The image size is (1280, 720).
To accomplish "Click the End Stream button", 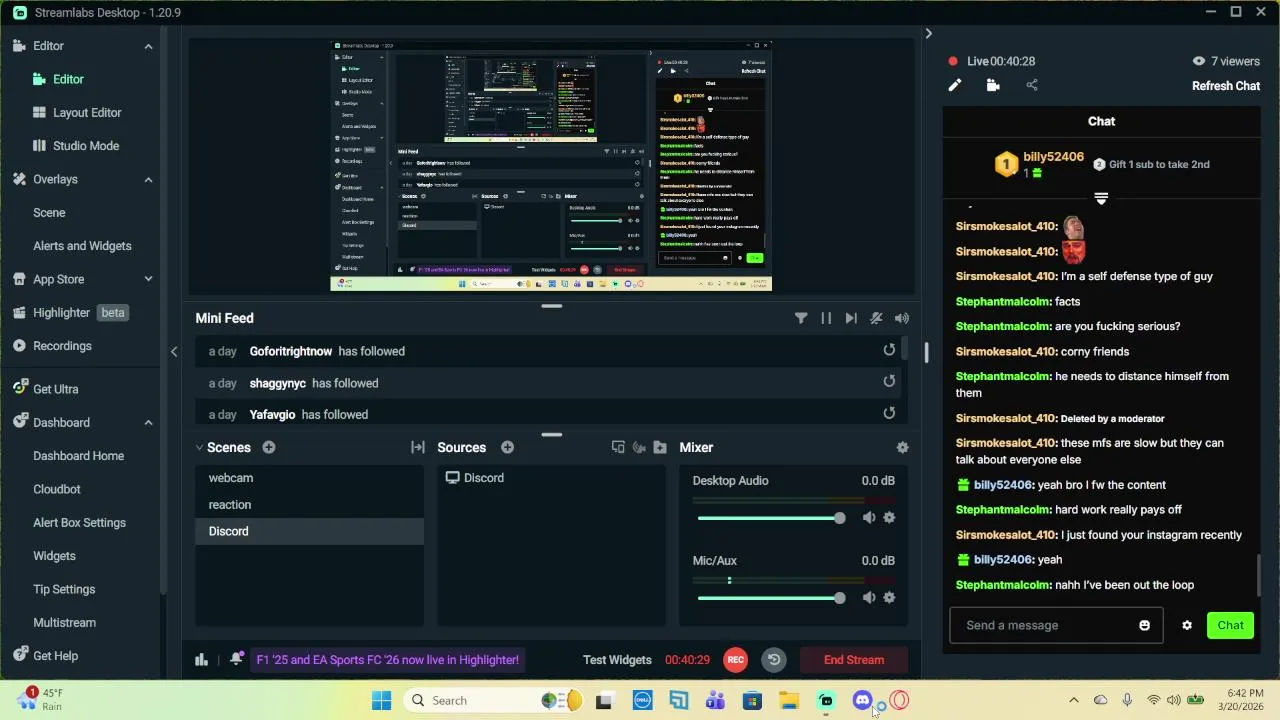I will [854, 660].
